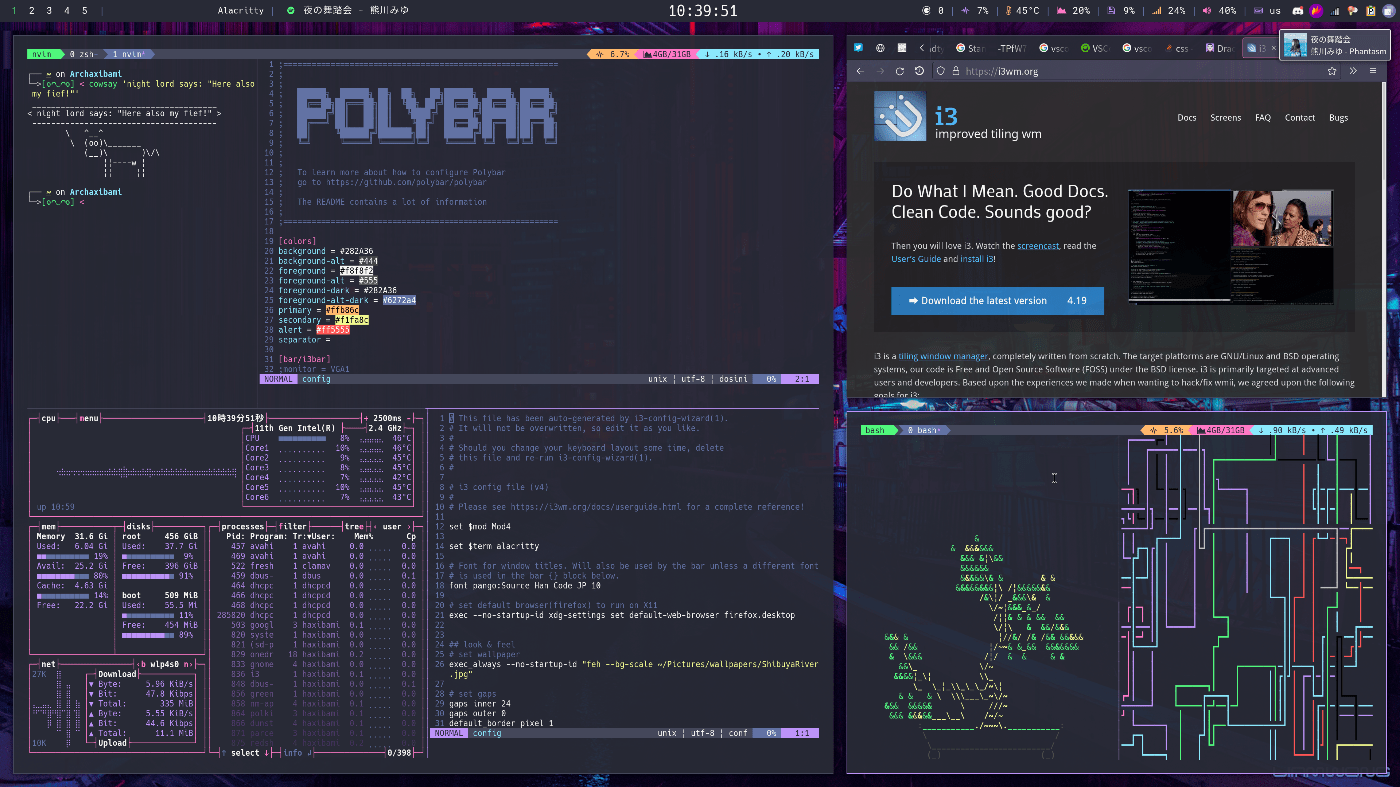Click the page reload icon in Firefox
The image size is (1400, 787).
[x=899, y=71]
